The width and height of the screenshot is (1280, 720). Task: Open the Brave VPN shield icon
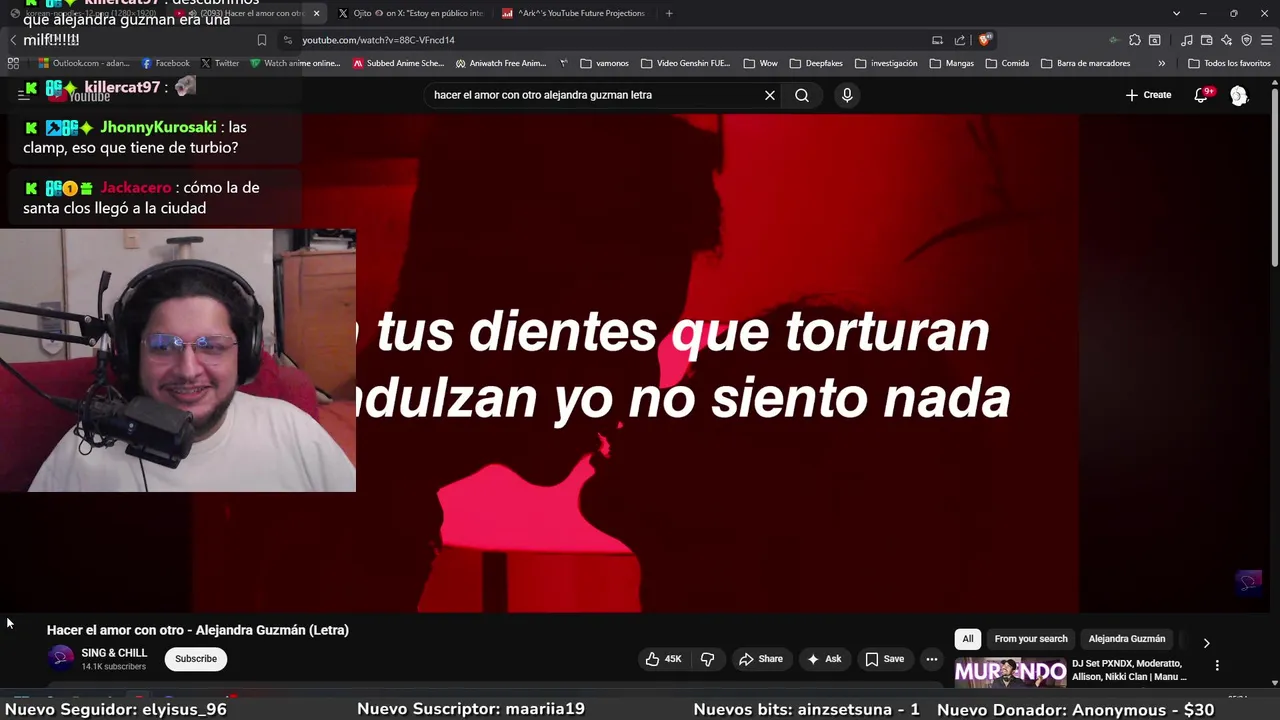pyautogui.click(x=1246, y=40)
